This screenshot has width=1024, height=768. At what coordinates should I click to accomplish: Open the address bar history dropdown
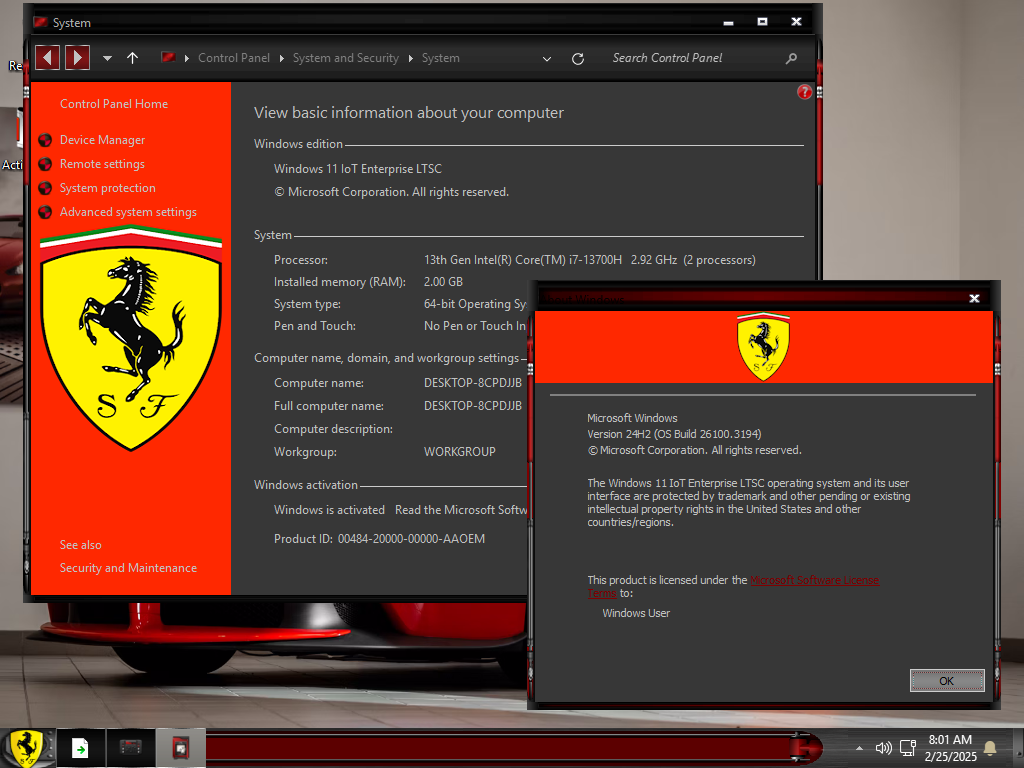click(x=547, y=58)
